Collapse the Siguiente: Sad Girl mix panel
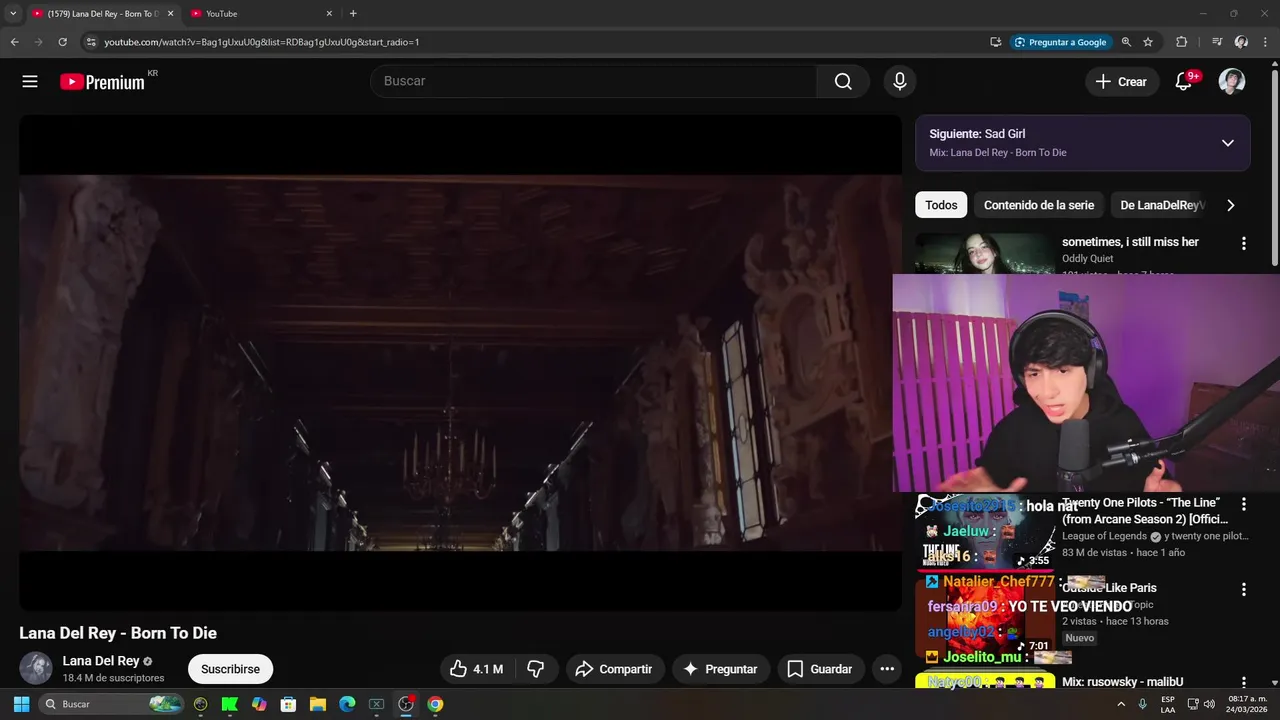Screen dimensions: 1280x720 coord(1228,143)
